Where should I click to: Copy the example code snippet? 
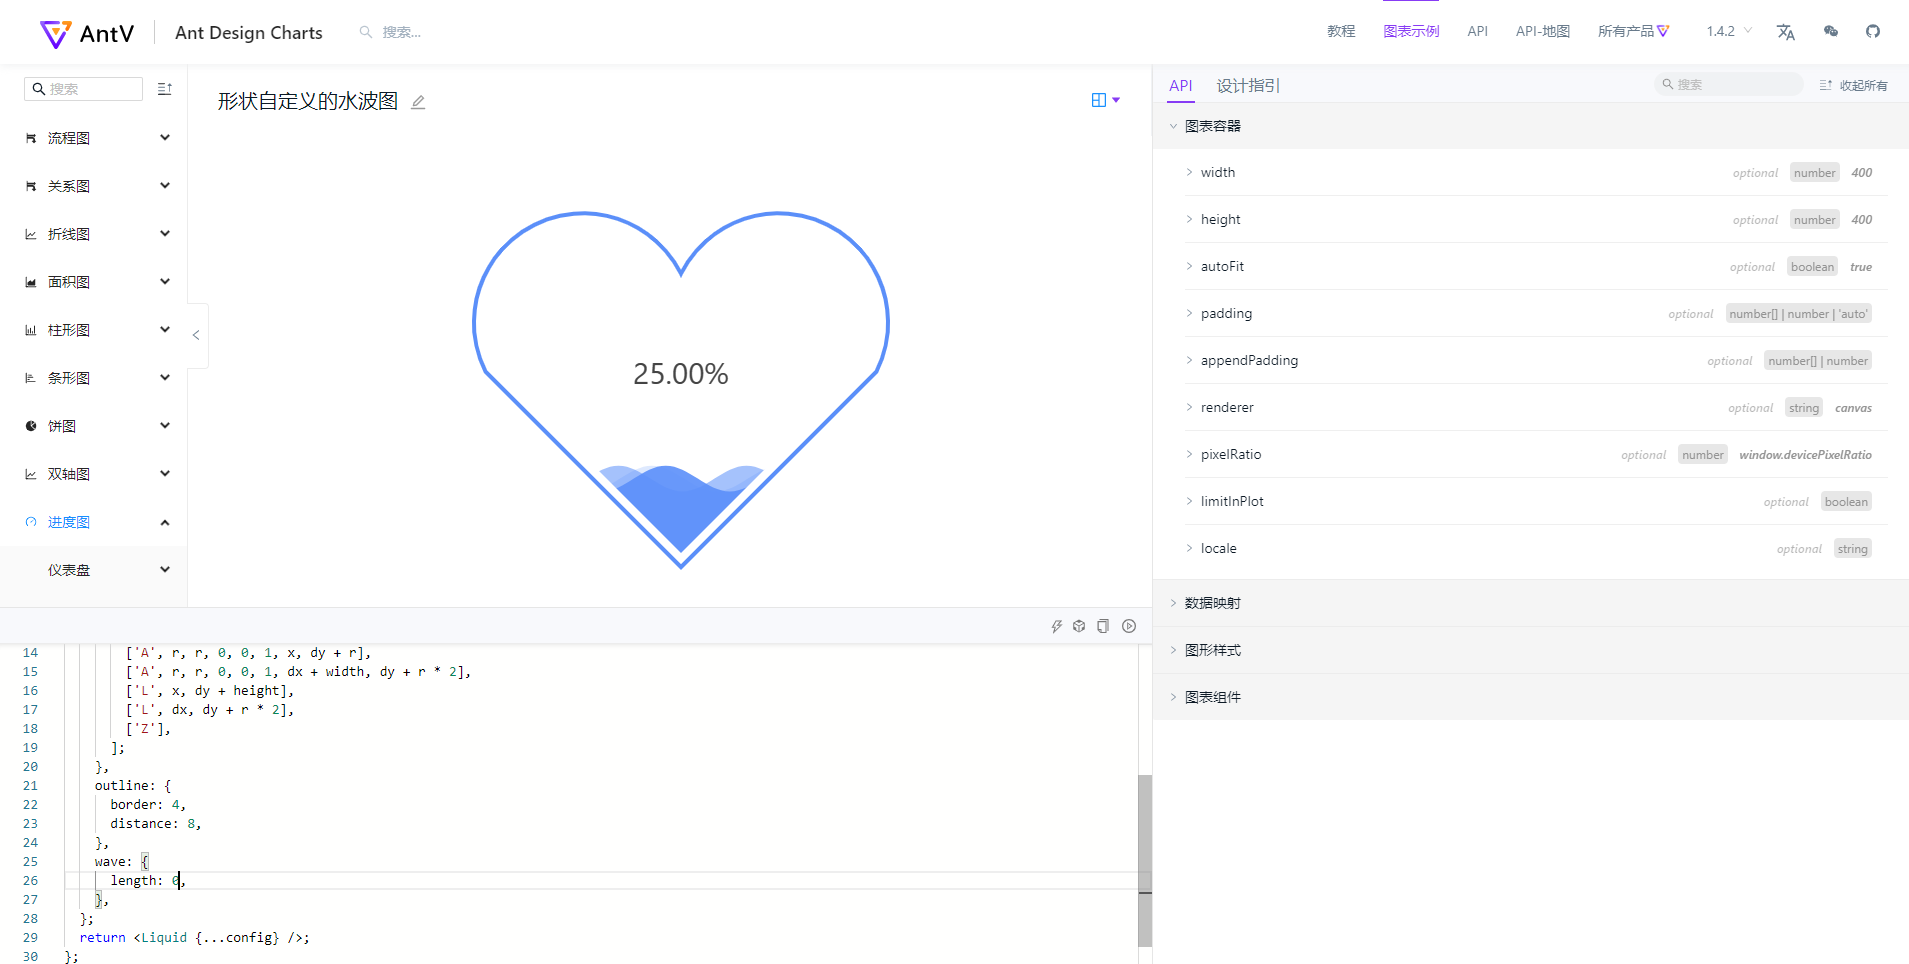1103,625
